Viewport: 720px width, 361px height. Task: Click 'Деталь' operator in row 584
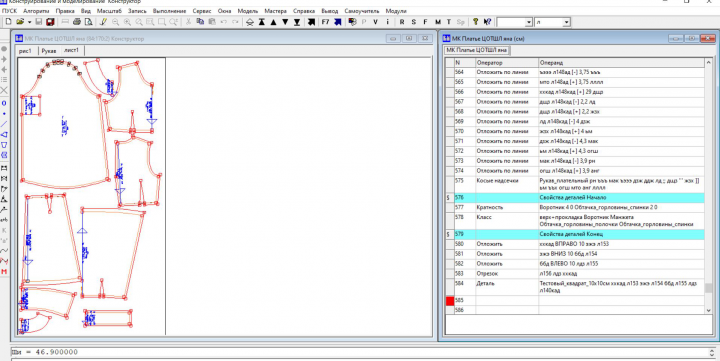(485, 283)
